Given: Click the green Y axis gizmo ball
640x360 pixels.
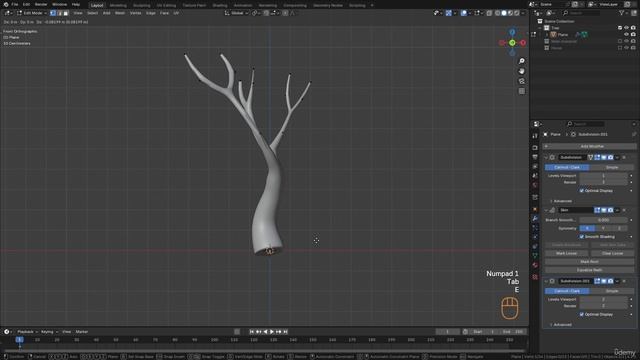Looking at the screenshot, I should click(512, 42).
